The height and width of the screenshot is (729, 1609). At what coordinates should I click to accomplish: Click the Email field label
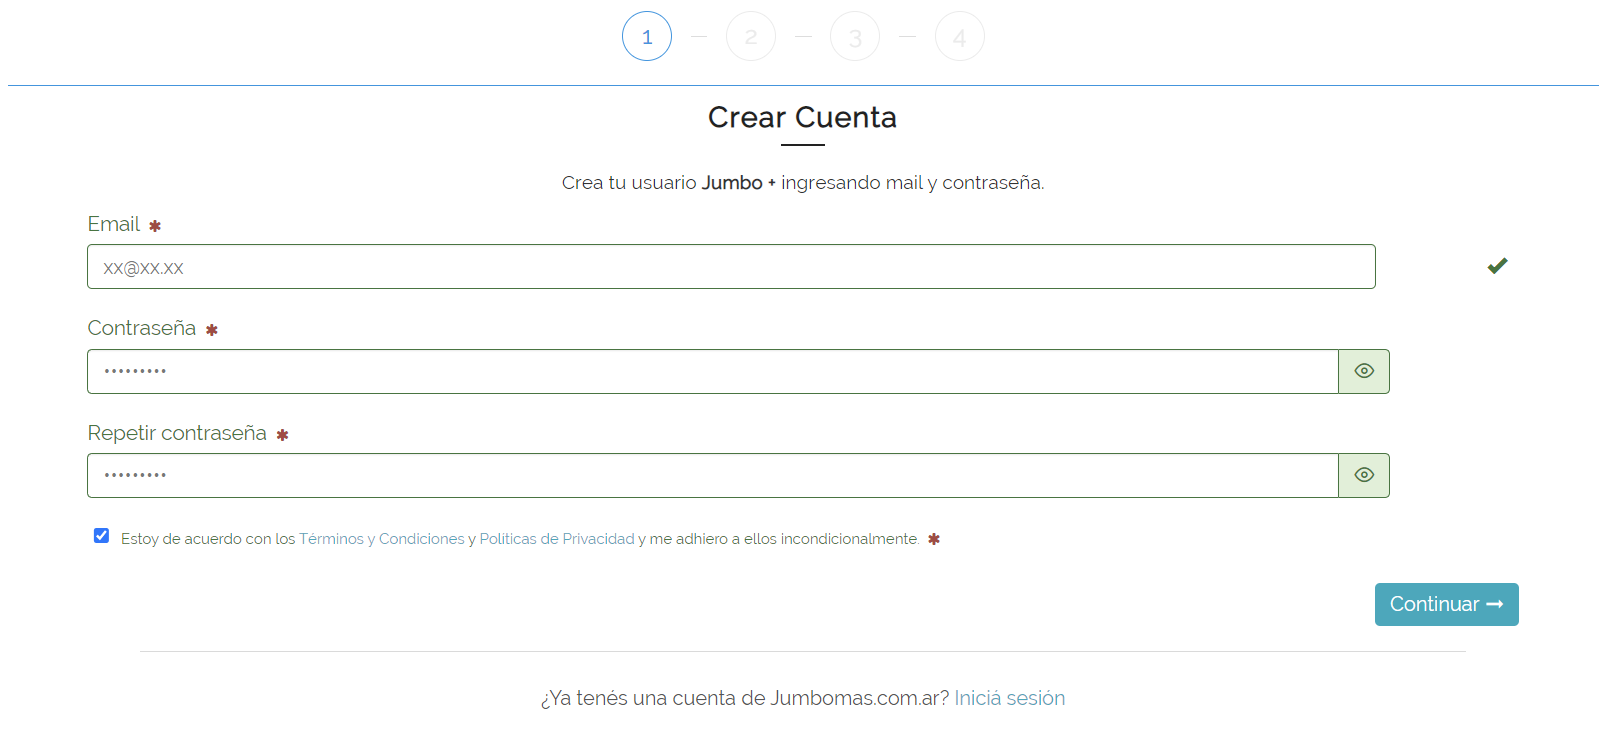click(x=114, y=224)
